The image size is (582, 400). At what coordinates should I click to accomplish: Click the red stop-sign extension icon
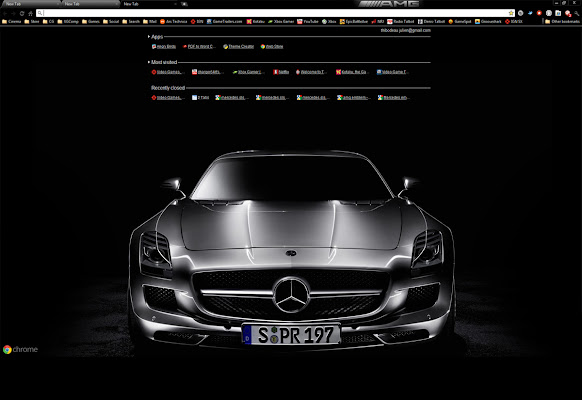click(x=539, y=13)
